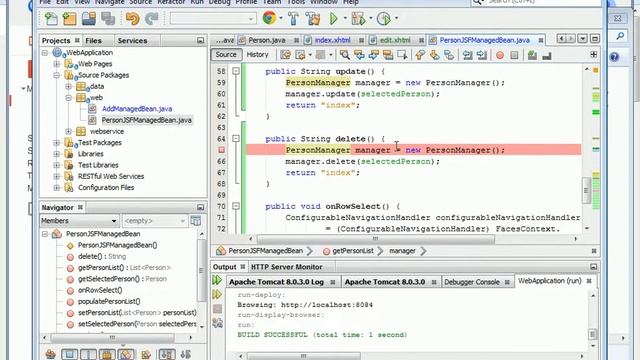Expand the Web Pages node
The height and width of the screenshot is (360, 640).
(x=57, y=64)
